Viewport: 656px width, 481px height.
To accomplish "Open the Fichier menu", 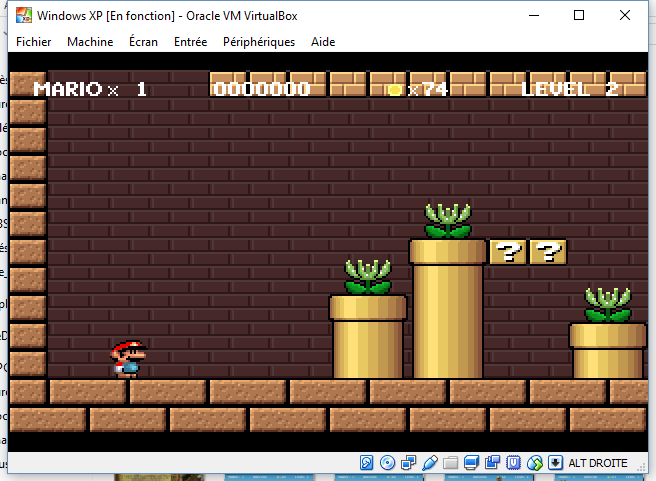I will coord(33,42).
